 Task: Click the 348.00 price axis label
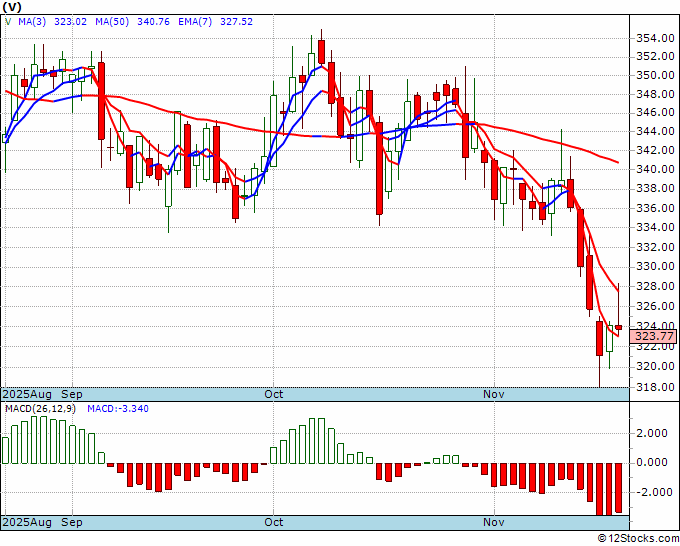(655, 95)
